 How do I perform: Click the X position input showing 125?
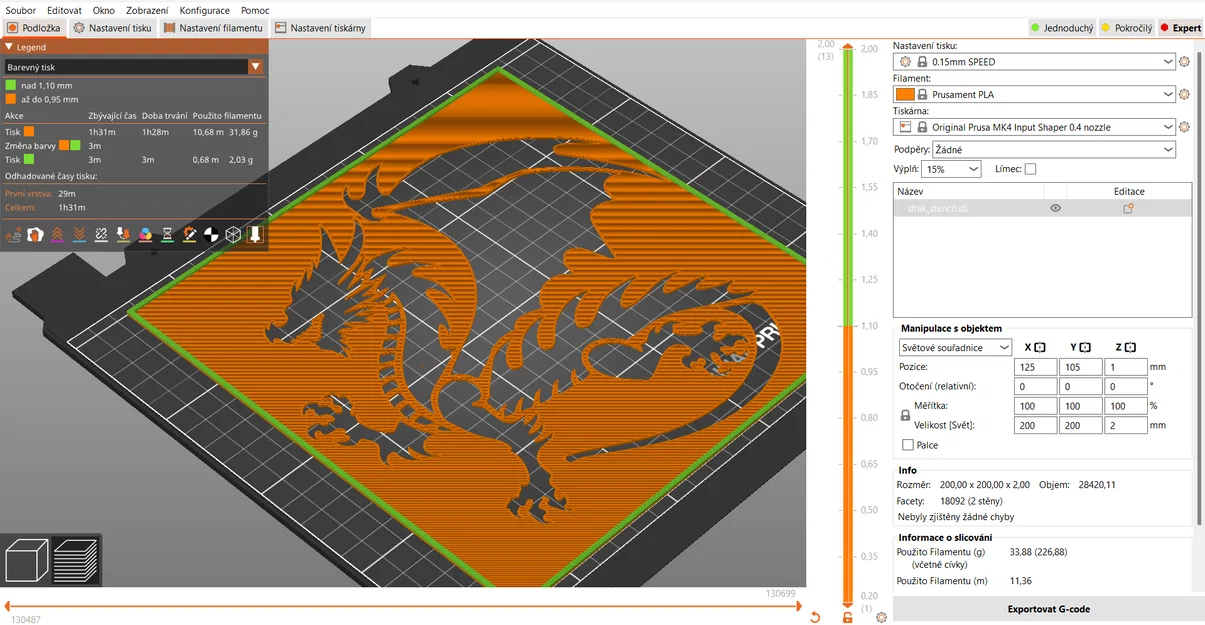[1035, 366]
